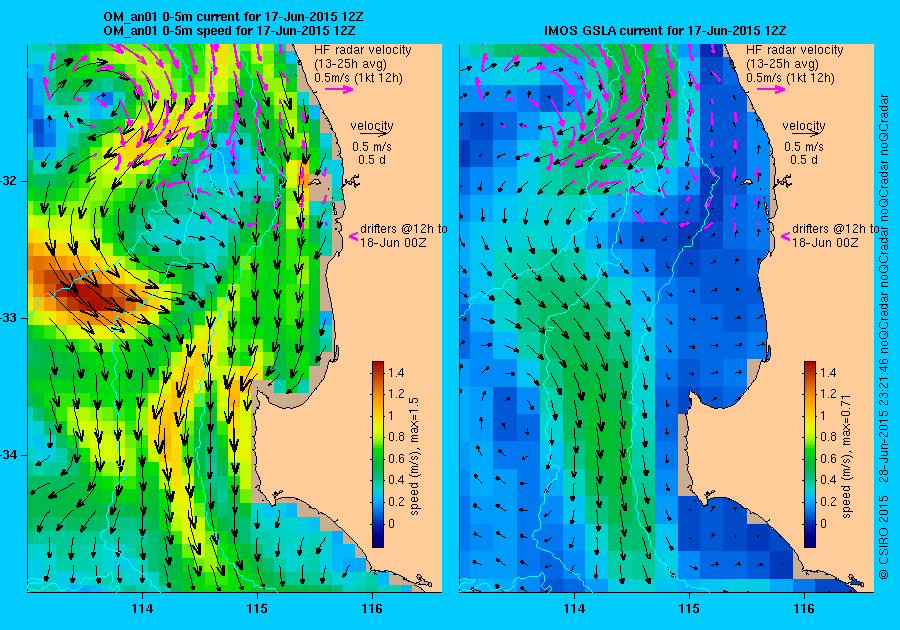Image resolution: width=900 pixels, height=630 pixels.
Task: Click the 'velocity' label on left map
Action: click(x=372, y=126)
